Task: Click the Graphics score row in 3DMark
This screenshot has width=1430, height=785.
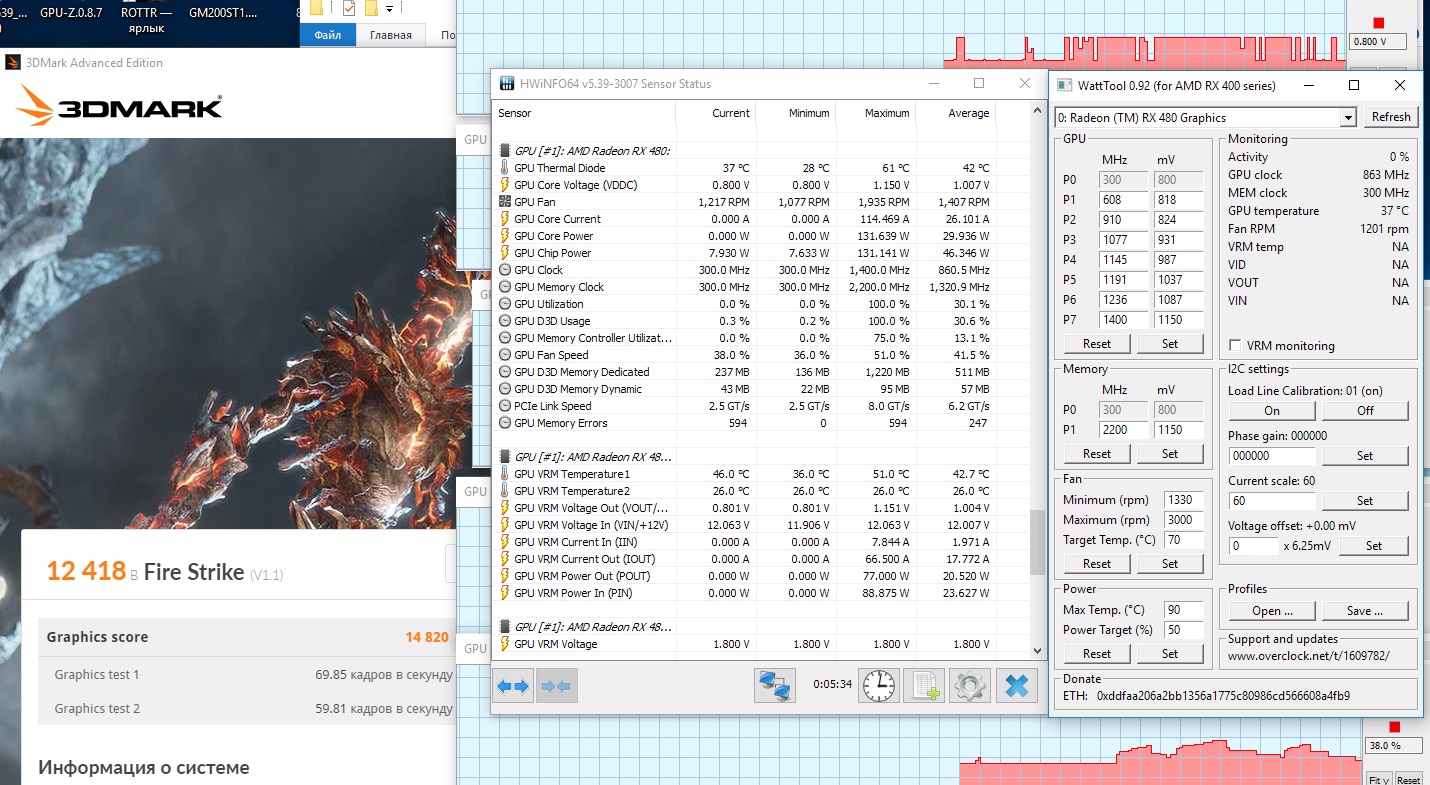Action: (246, 637)
